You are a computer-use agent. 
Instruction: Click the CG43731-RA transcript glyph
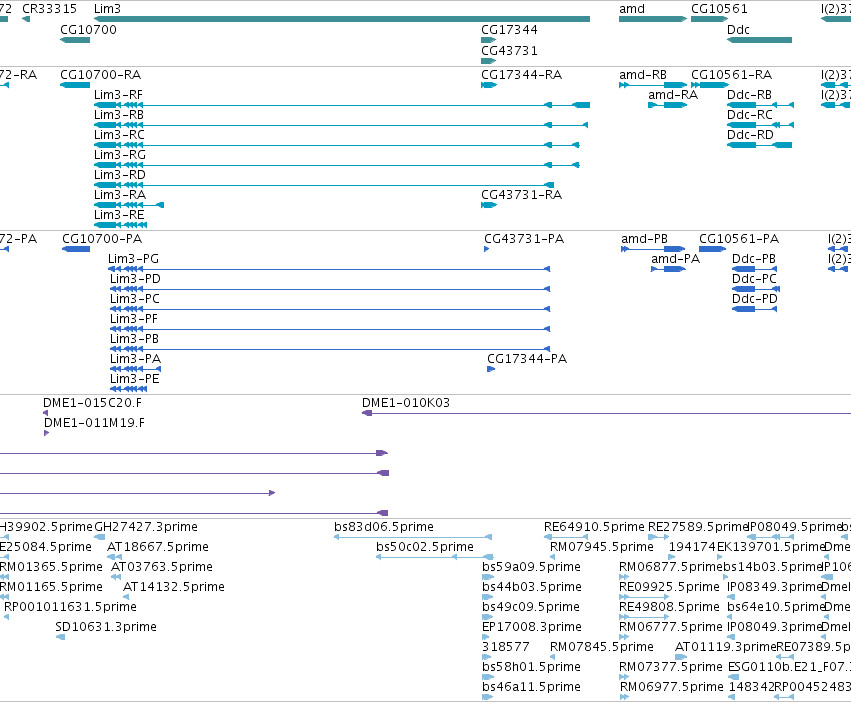click(x=489, y=205)
